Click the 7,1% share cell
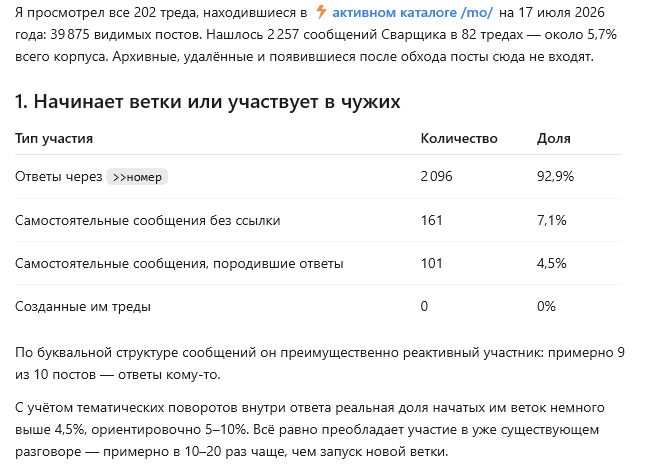The height and width of the screenshot is (469, 654). 551,220
